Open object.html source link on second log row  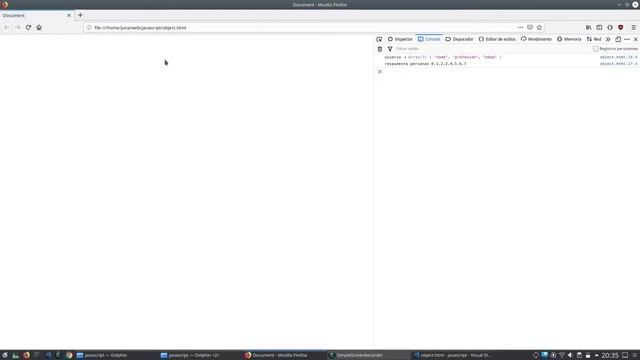click(618, 64)
